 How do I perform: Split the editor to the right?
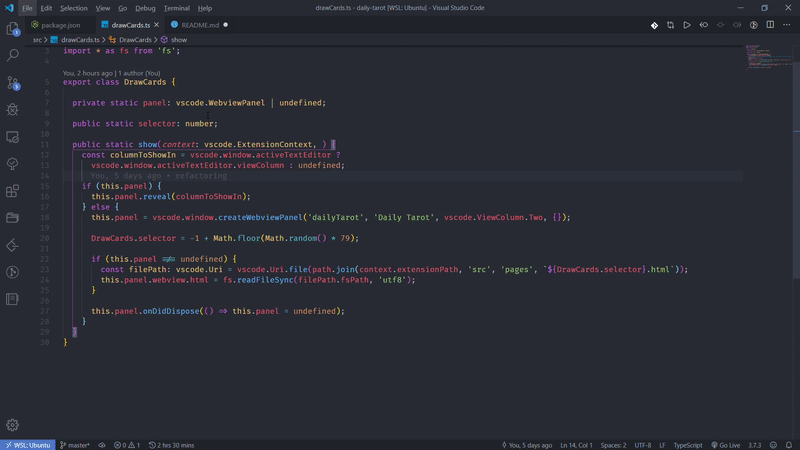pyautogui.click(x=770, y=25)
